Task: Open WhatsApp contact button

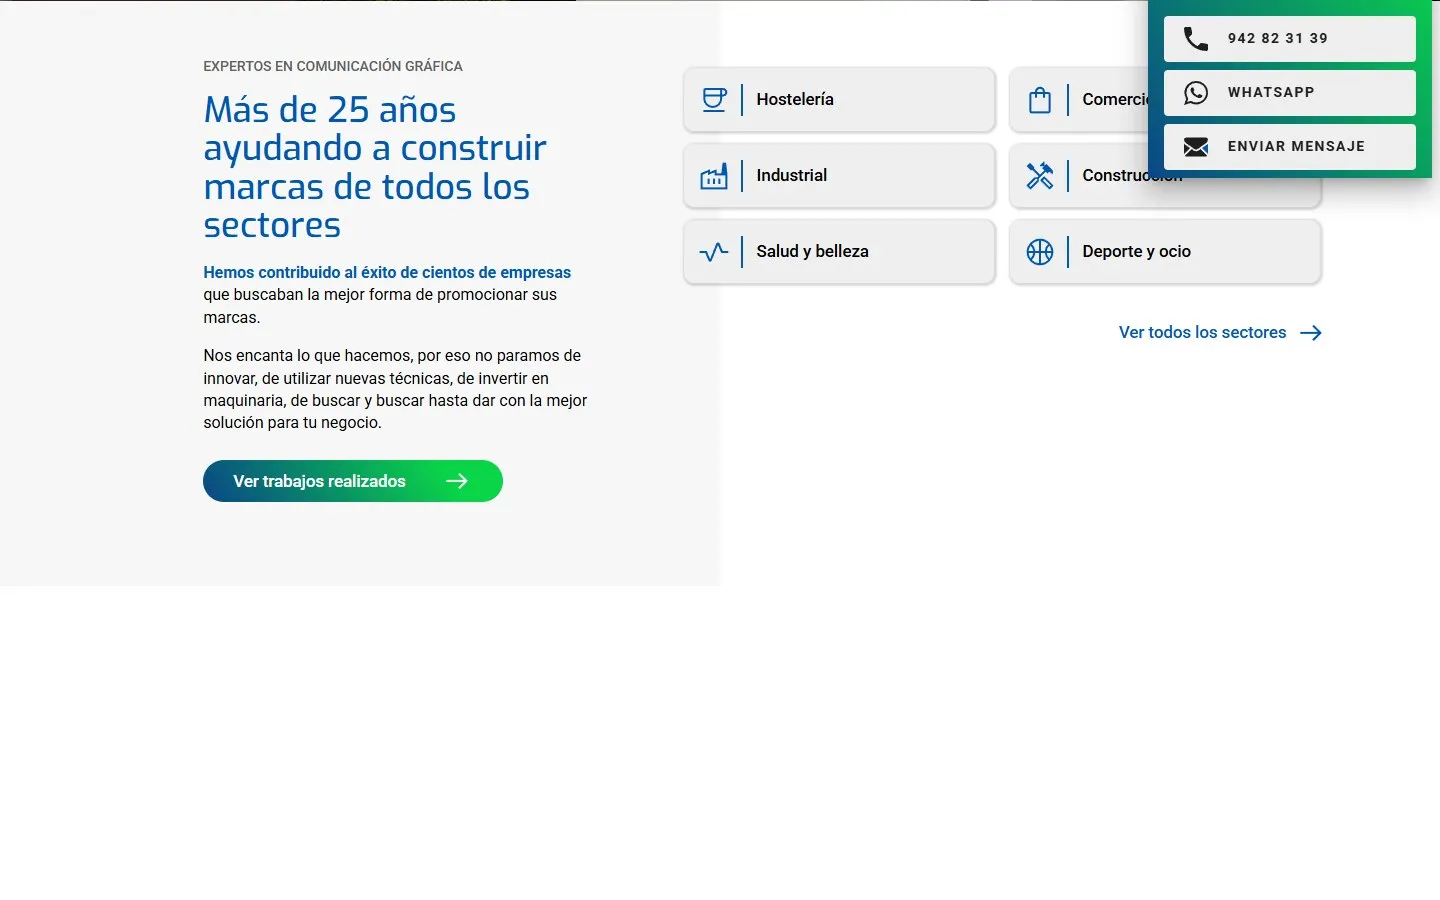Action: [1290, 93]
